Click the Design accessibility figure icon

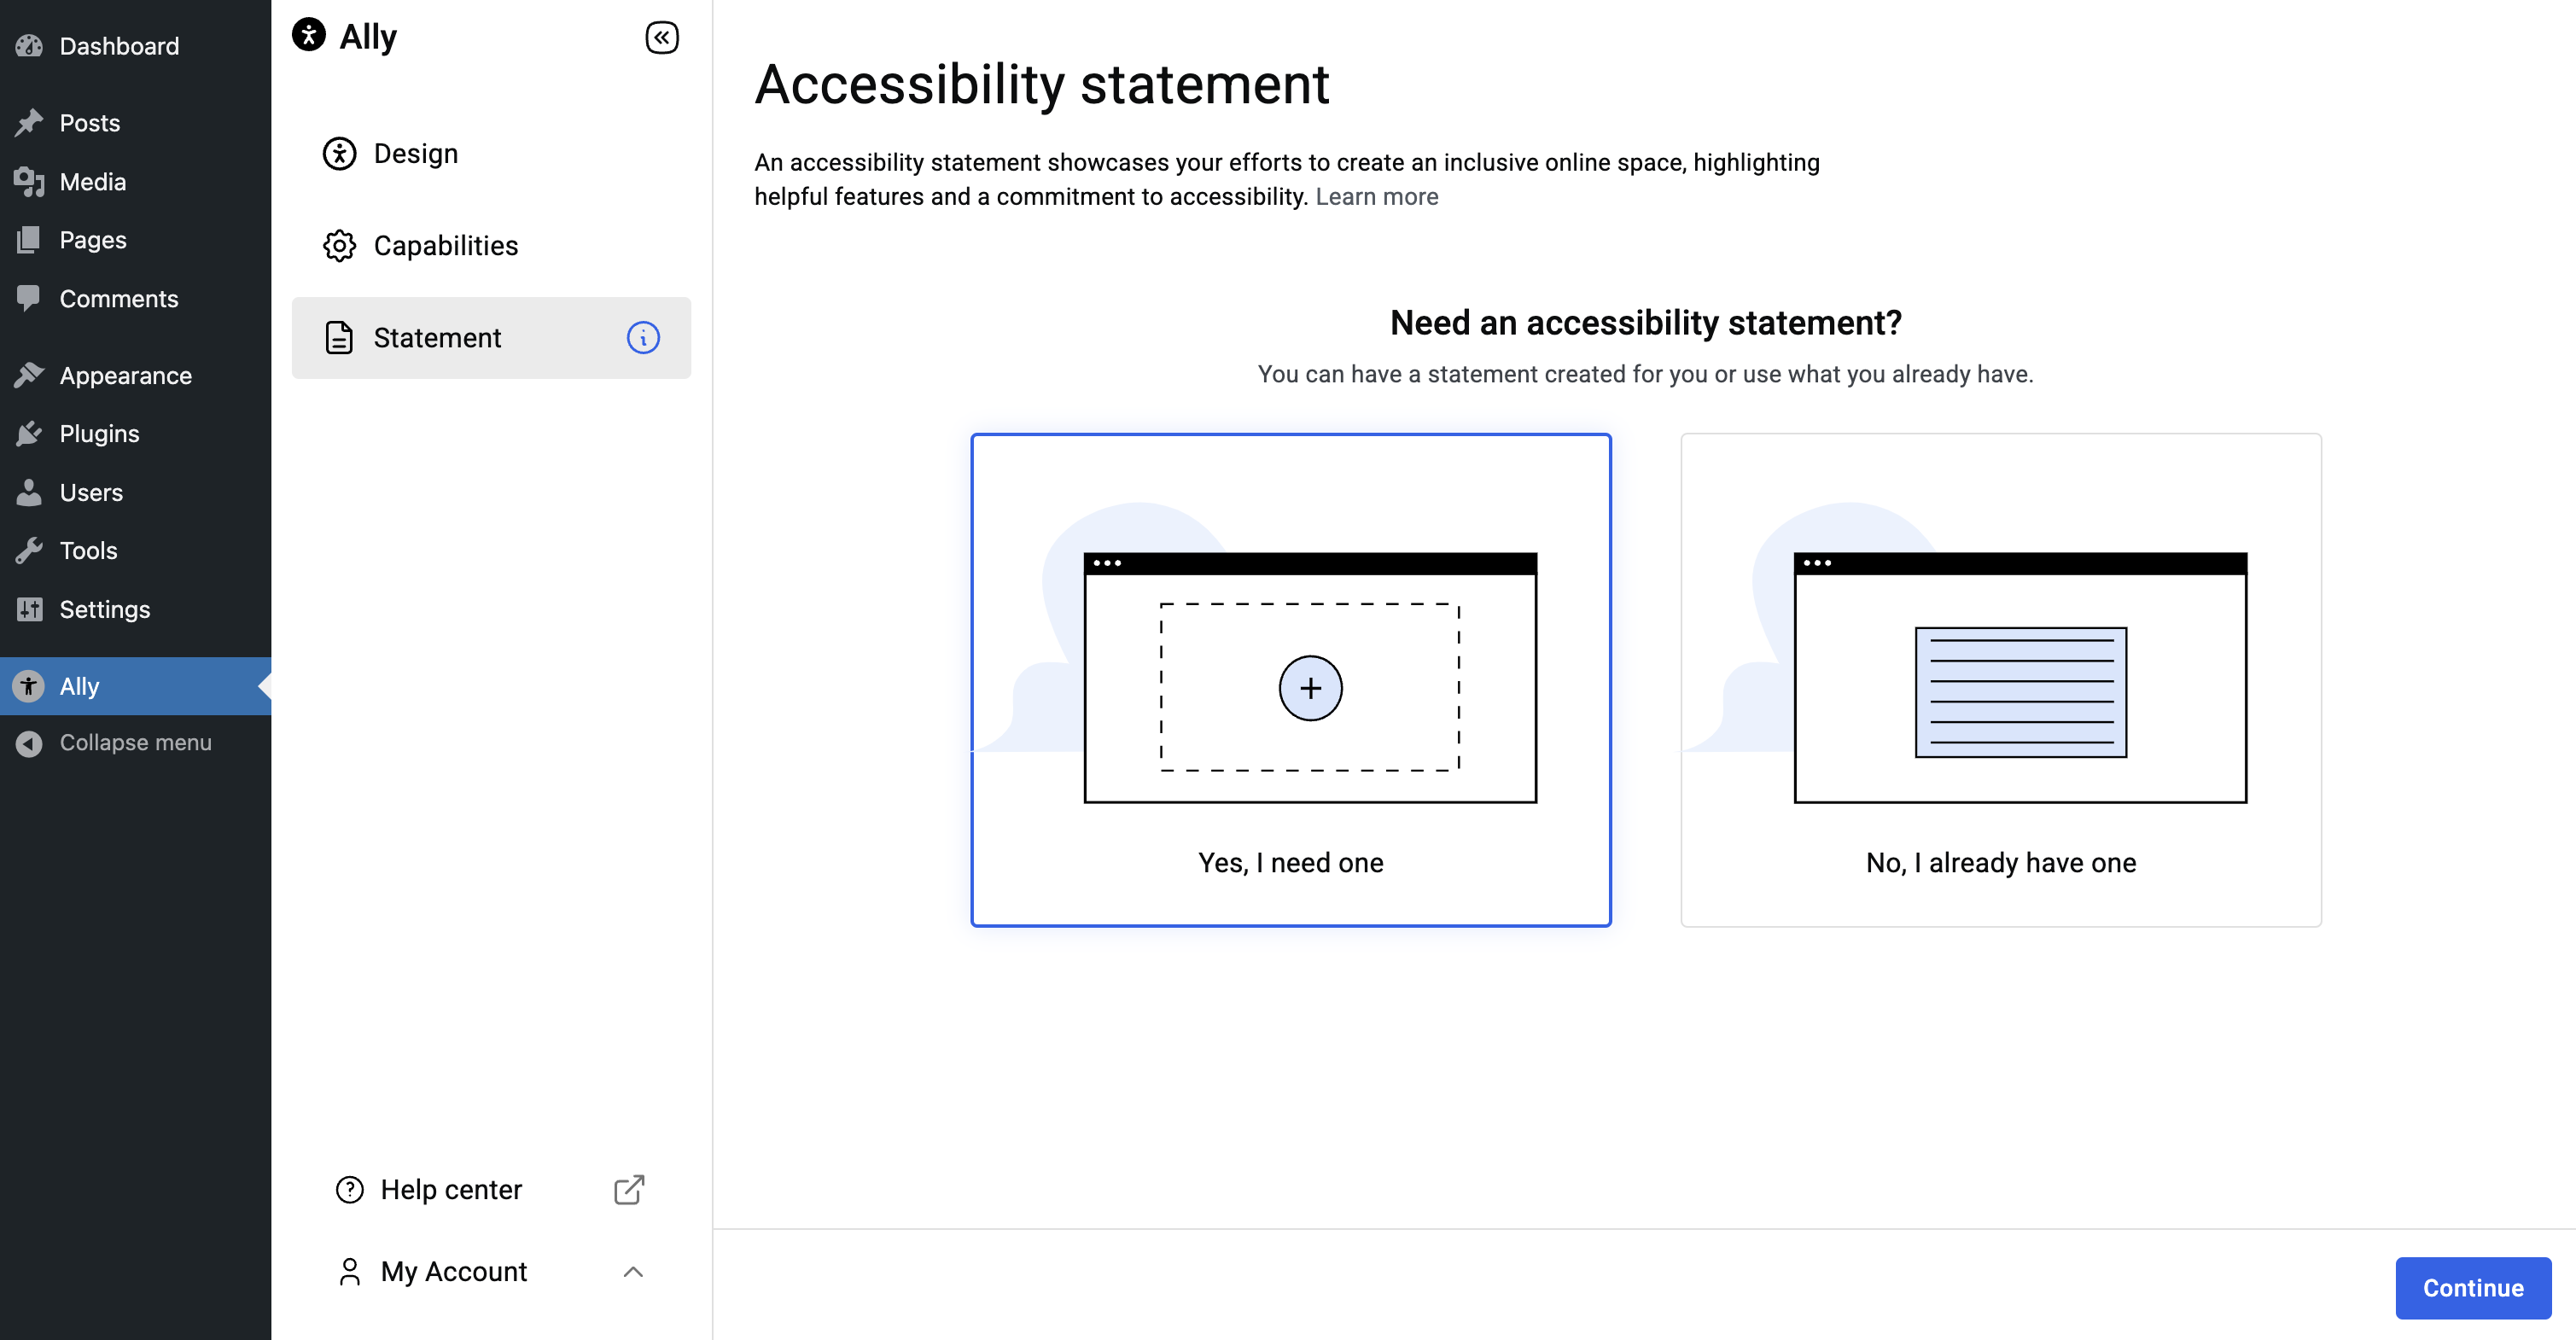pyautogui.click(x=340, y=154)
